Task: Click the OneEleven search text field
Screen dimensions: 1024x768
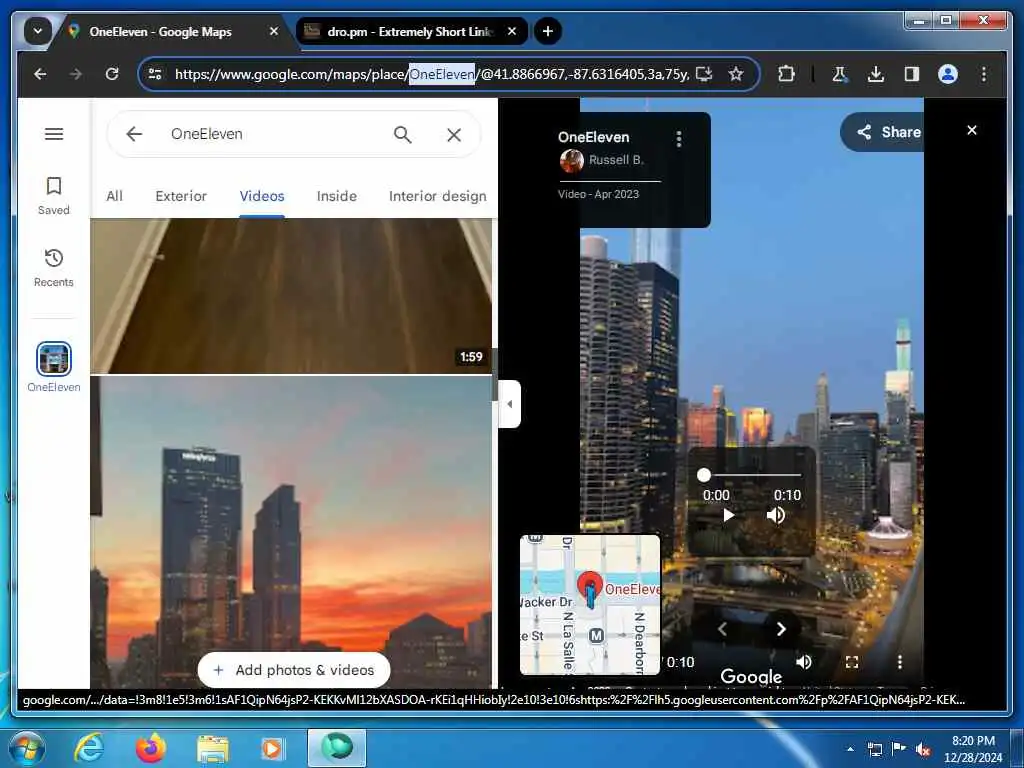Action: (x=274, y=134)
